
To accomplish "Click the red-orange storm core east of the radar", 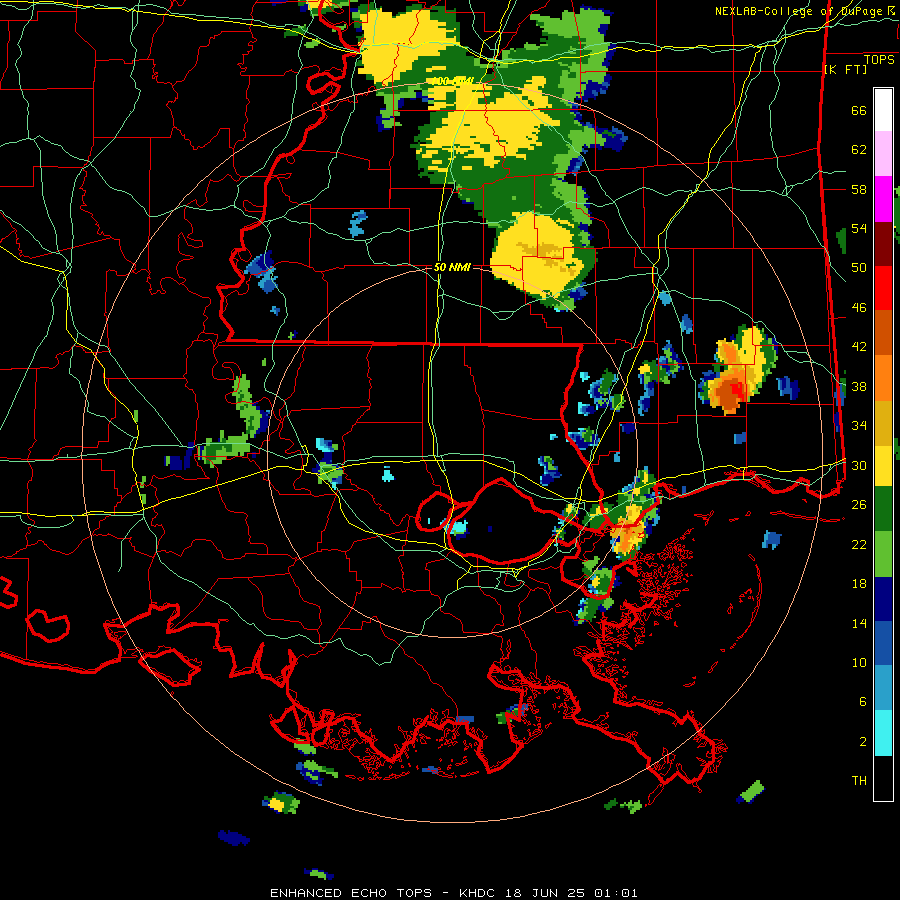I will click(x=730, y=391).
